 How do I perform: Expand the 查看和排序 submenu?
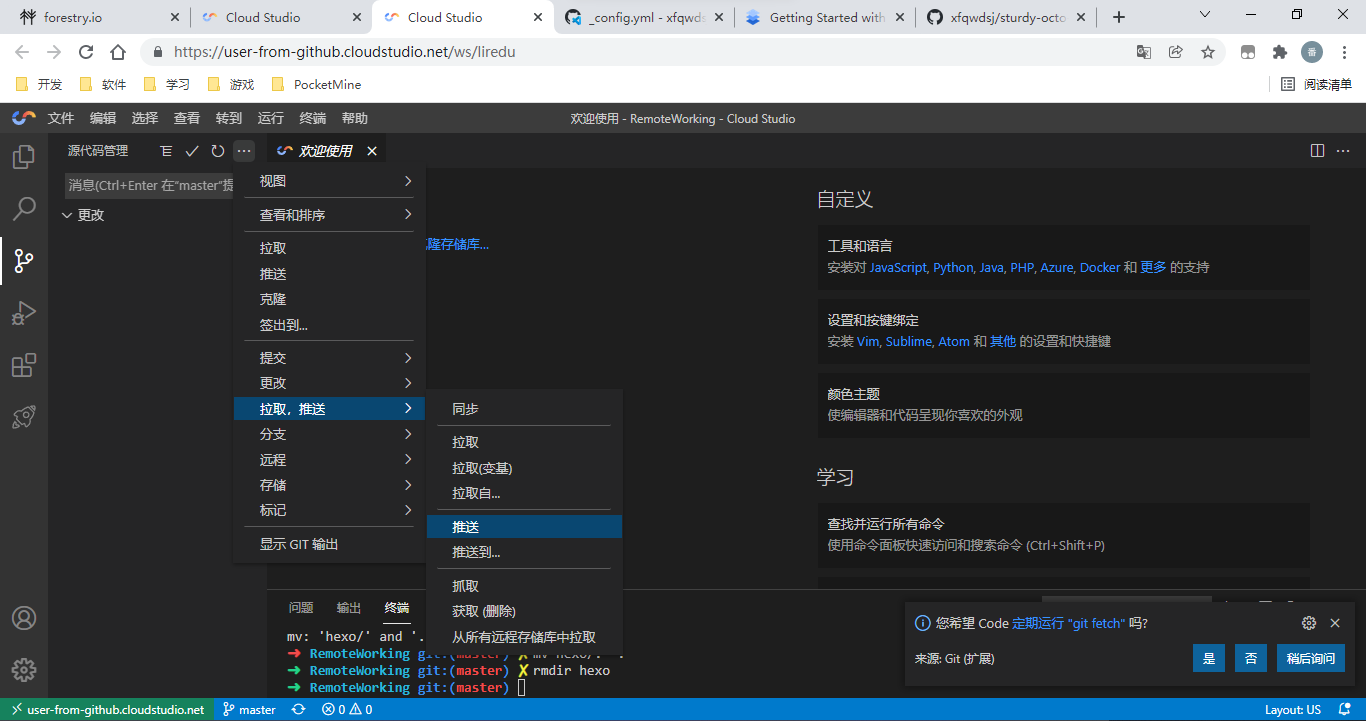pos(329,215)
